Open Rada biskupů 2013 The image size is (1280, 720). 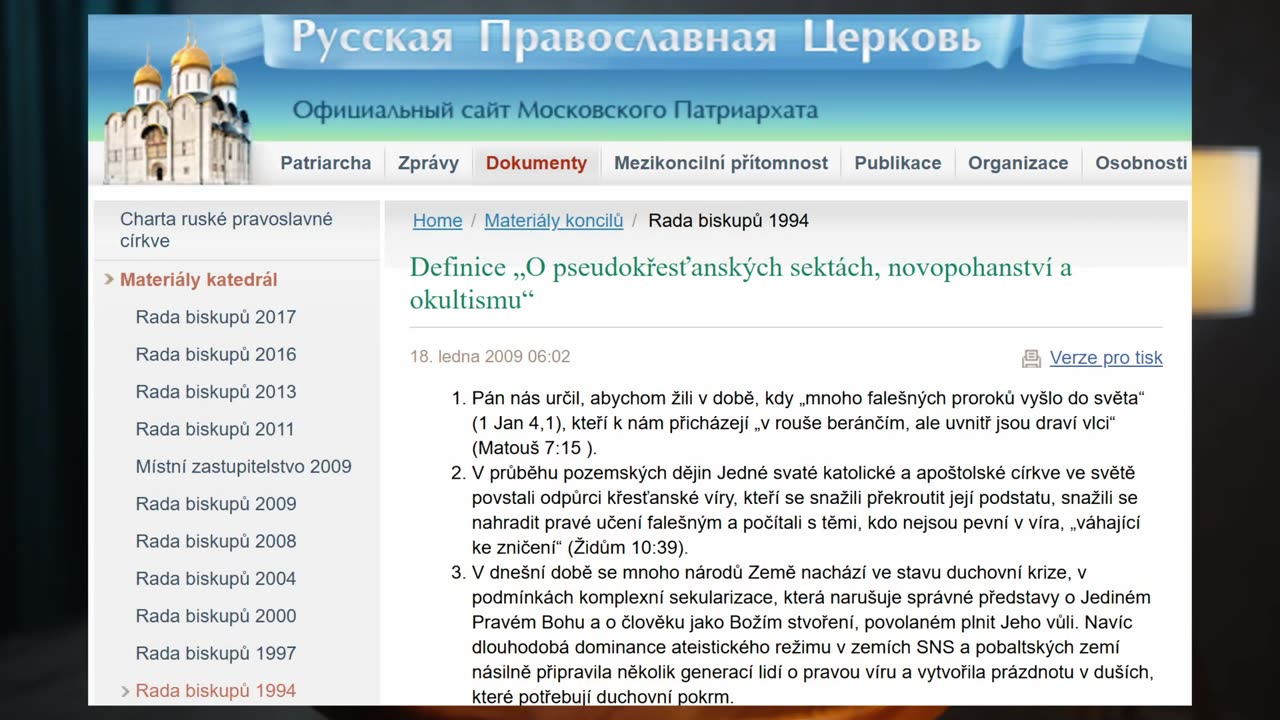coord(216,392)
